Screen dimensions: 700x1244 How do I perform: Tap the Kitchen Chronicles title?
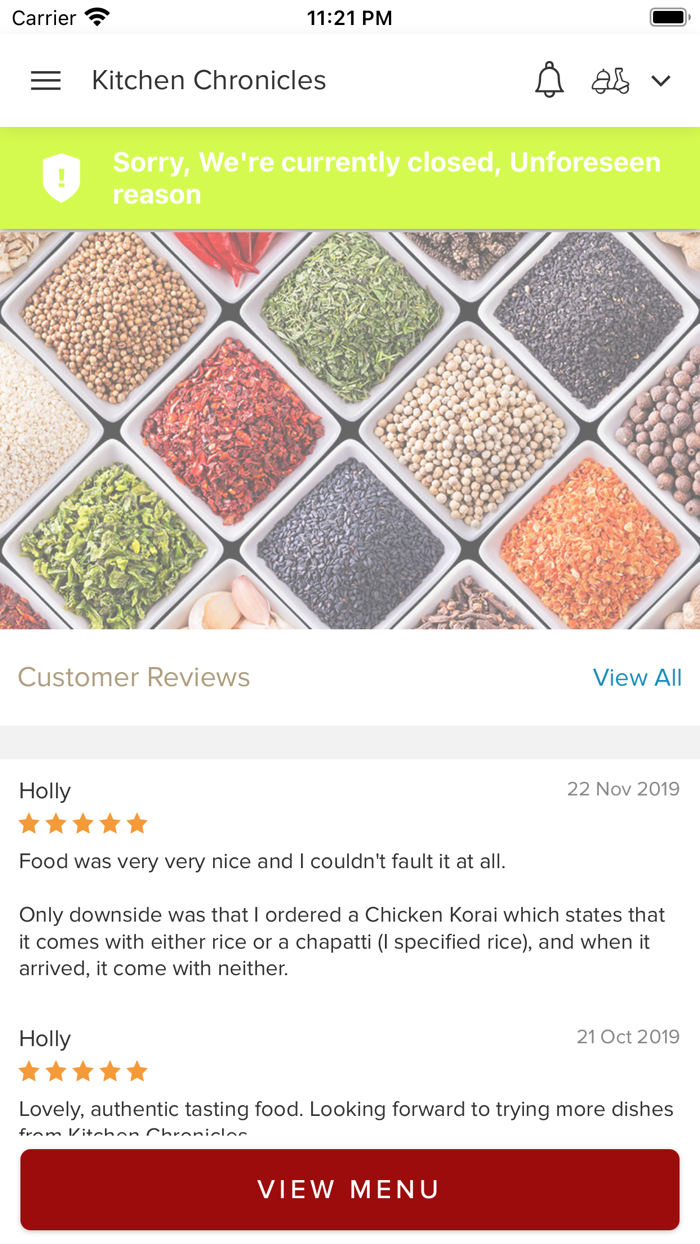(x=209, y=80)
